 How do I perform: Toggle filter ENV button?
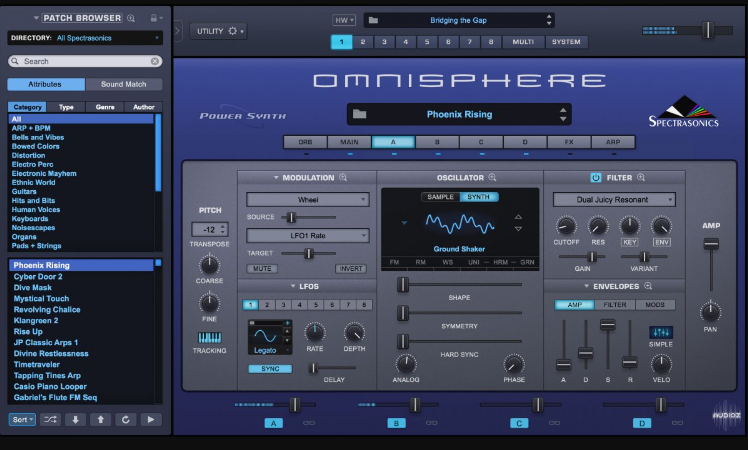tap(662, 242)
